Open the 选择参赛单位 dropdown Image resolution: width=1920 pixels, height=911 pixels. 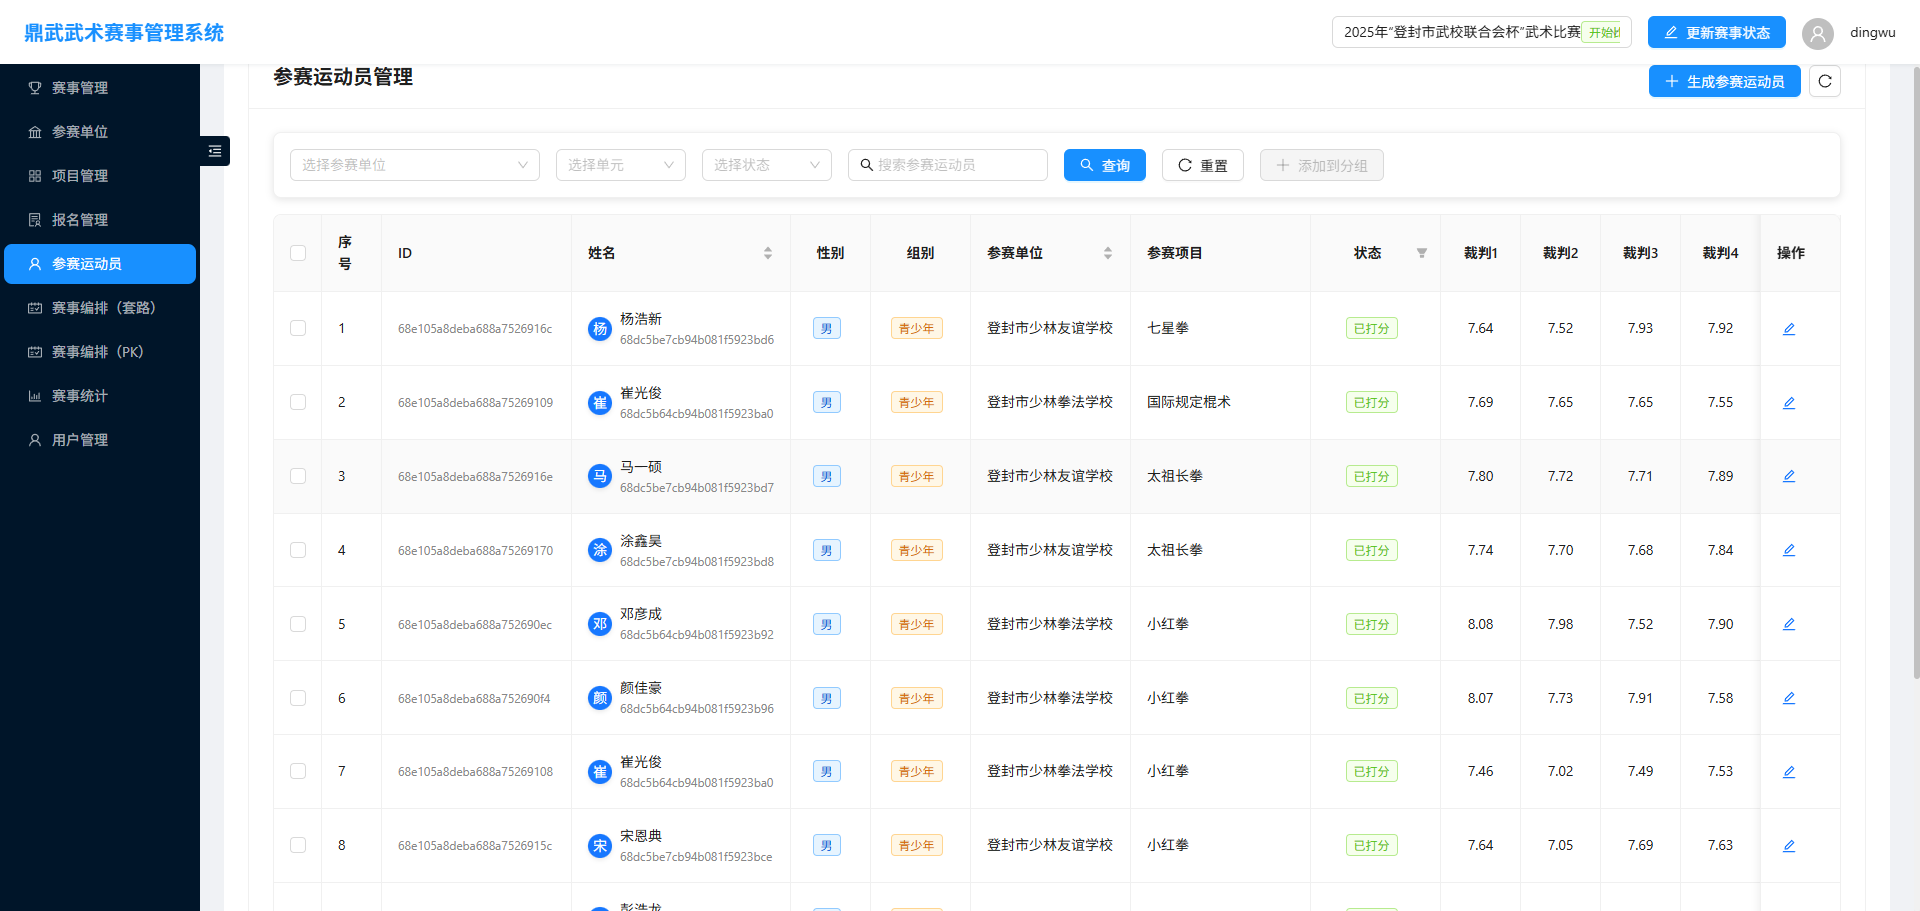(x=414, y=165)
